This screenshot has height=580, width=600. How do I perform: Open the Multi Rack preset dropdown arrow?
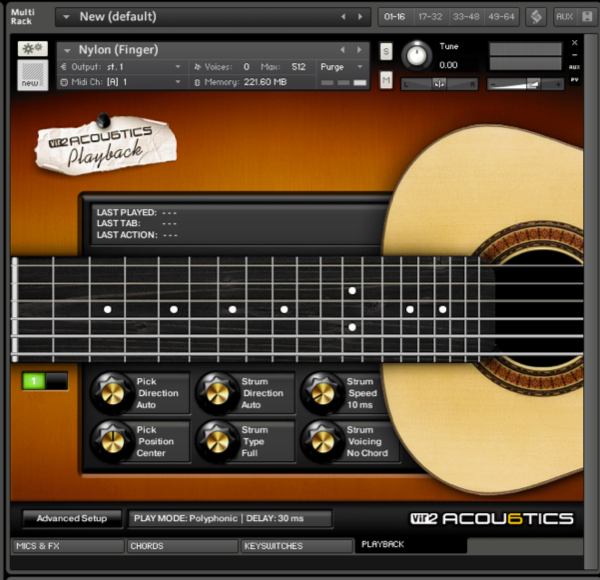tap(66, 17)
